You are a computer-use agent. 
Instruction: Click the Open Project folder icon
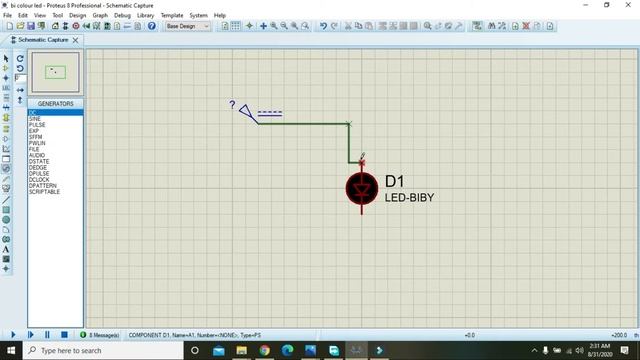pos(20,26)
